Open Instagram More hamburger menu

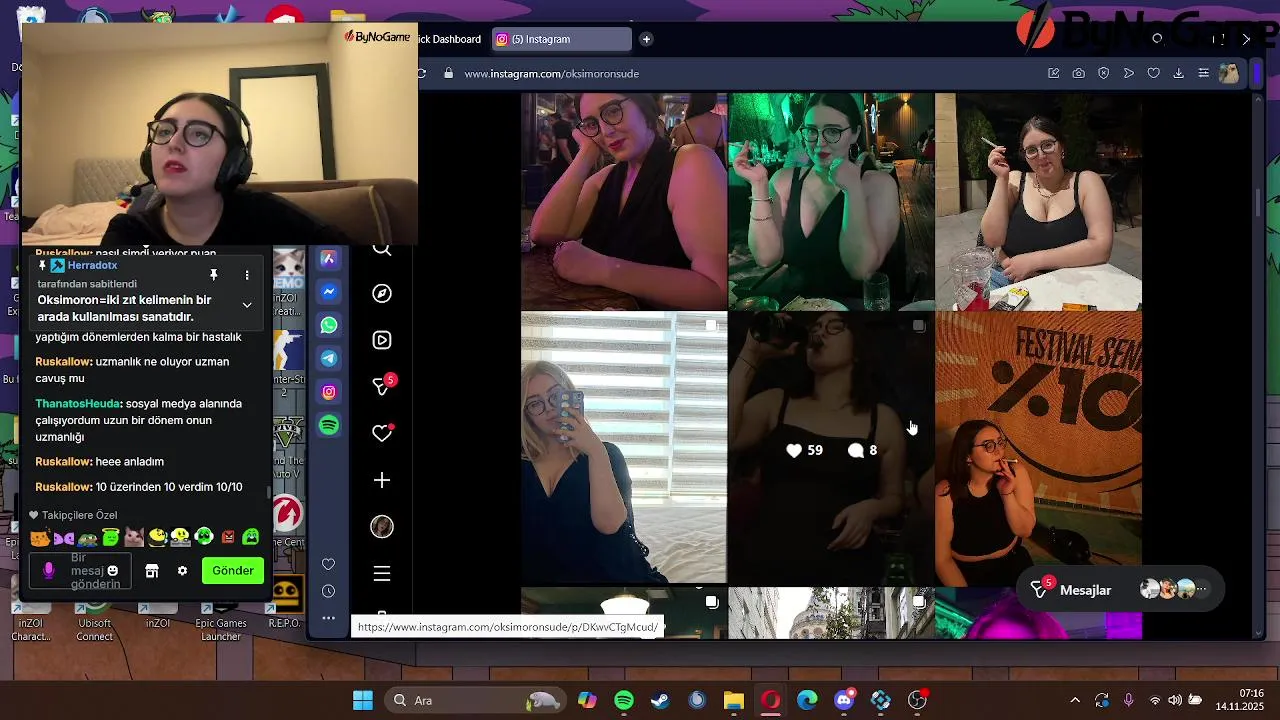[382, 574]
